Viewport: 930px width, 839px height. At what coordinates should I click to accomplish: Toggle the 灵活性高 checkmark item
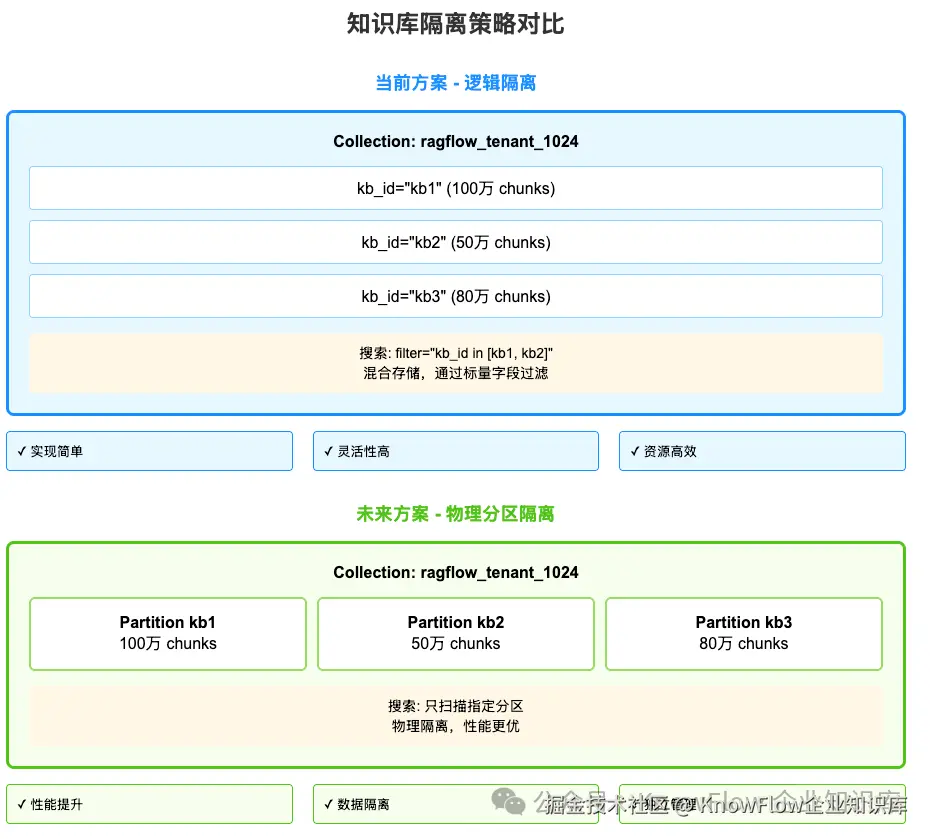coord(455,451)
